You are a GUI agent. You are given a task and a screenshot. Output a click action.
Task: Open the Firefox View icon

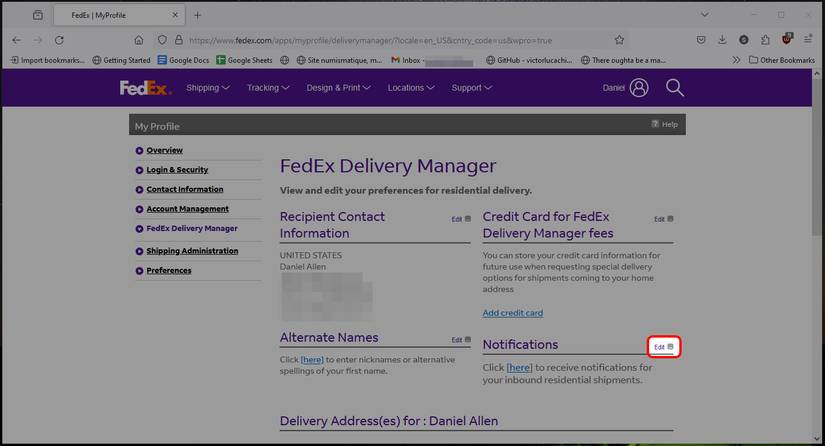38,15
